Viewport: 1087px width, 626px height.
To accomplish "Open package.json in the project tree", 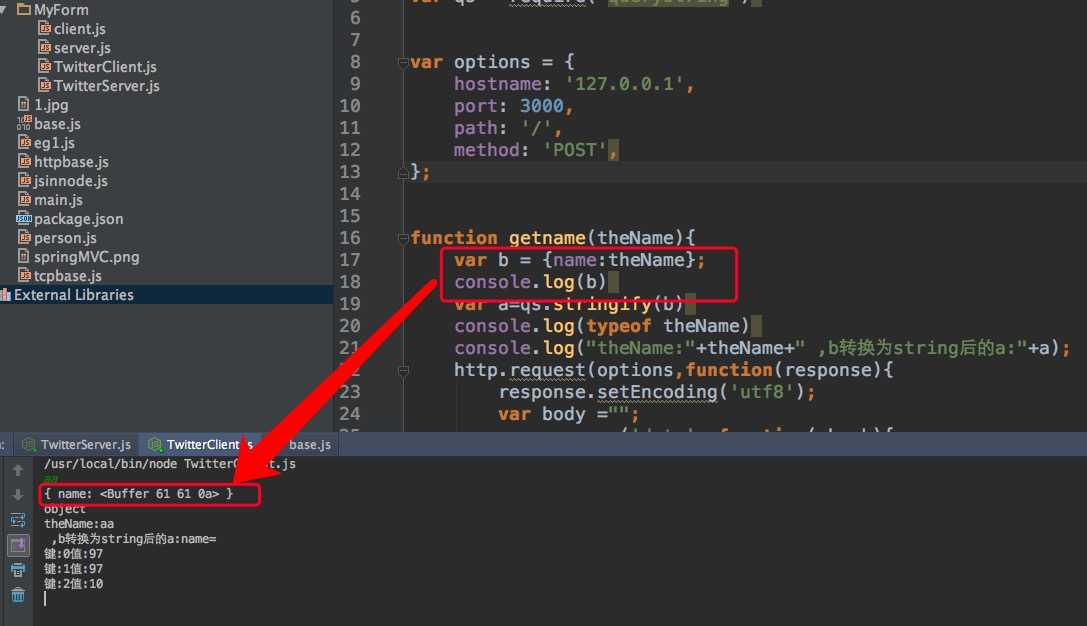I will [x=78, y=219].
